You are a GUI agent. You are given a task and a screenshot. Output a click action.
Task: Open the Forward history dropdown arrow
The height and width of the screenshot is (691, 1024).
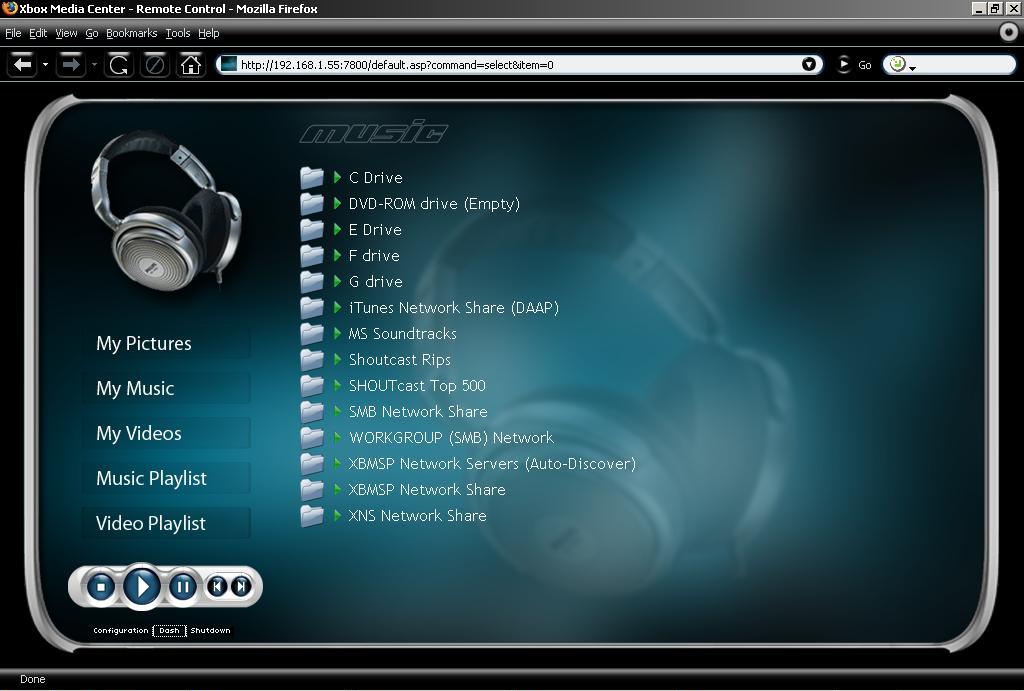point(94,65)
